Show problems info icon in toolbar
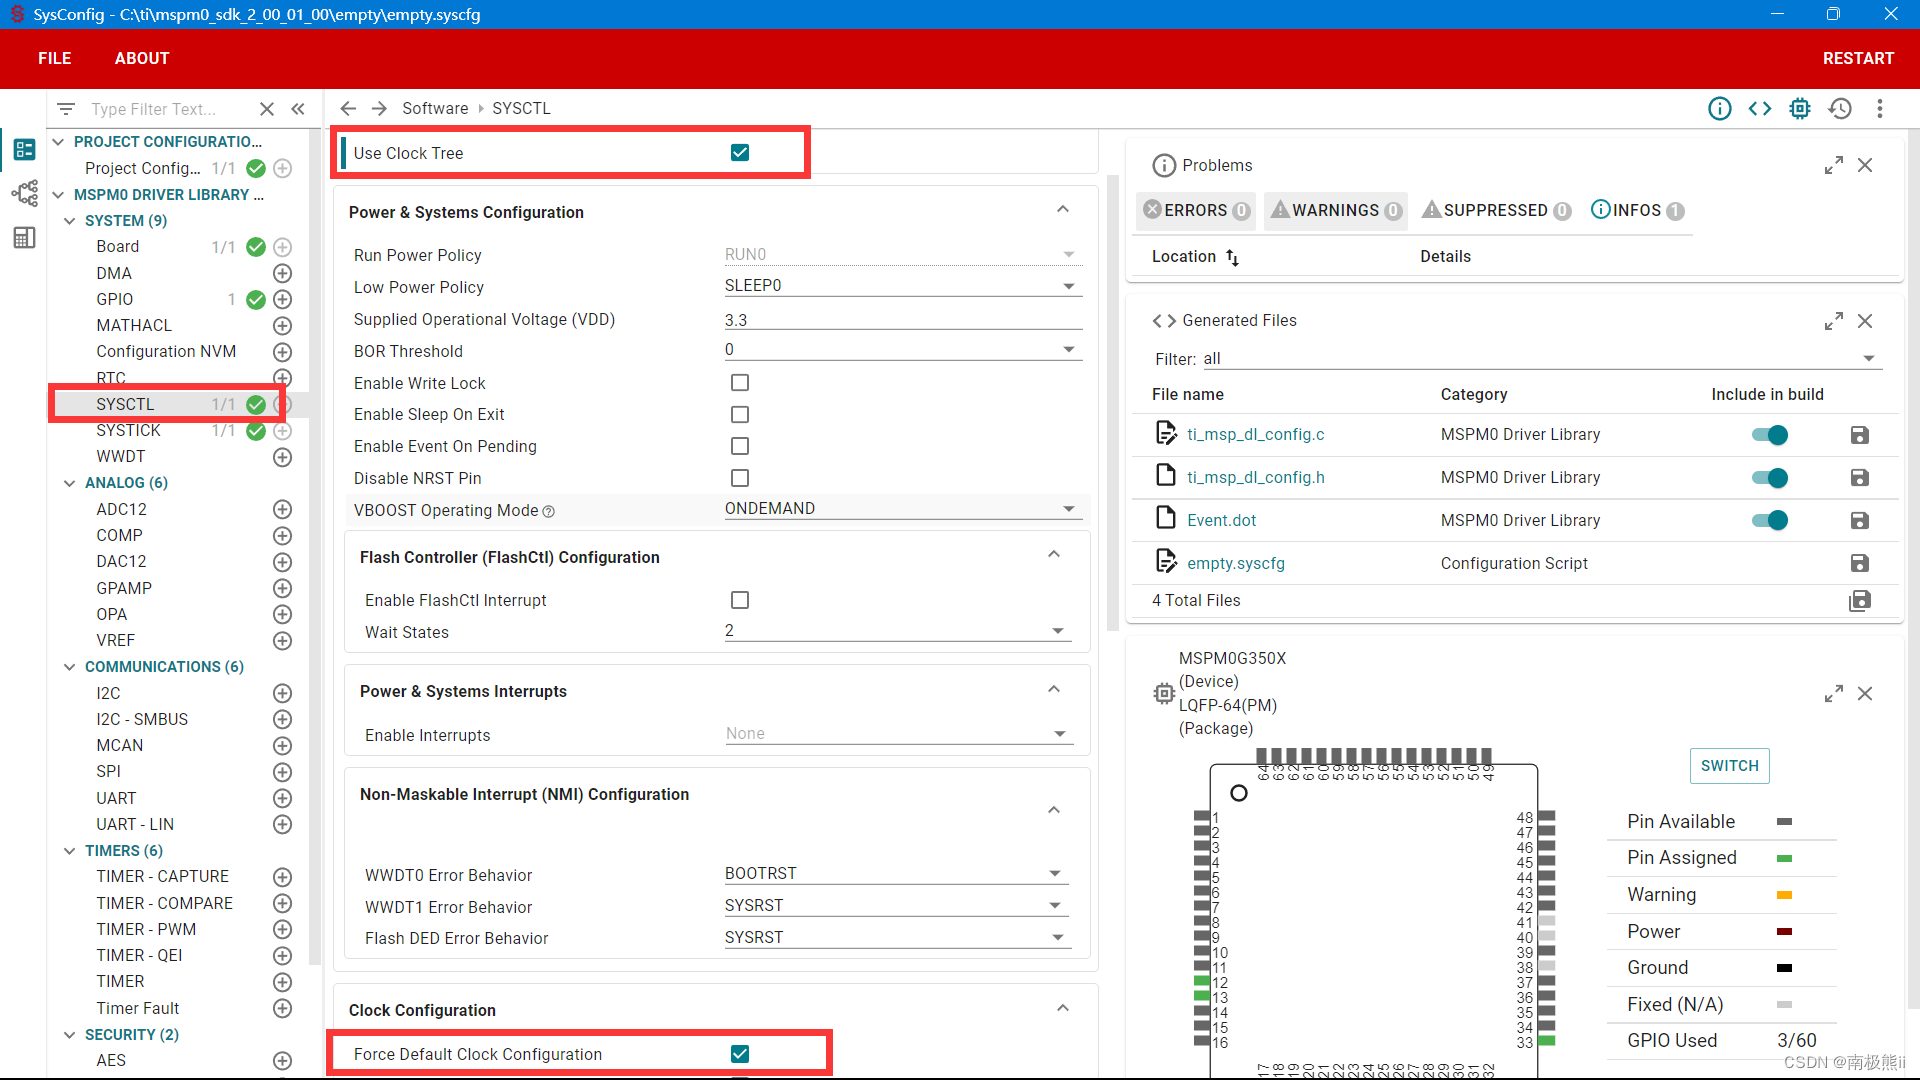The width and height of the screenshot is (1920, 1080). [x=1719, y=108]
